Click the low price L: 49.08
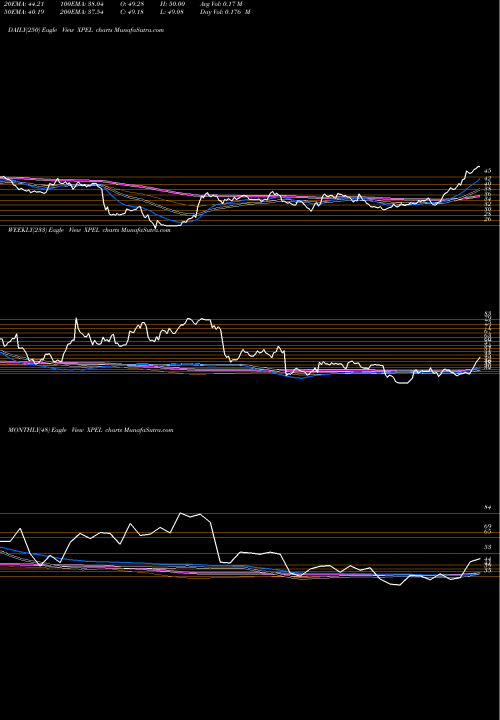Screen dimensions: 500x720 pyautogui.click(x=170, y=12)
